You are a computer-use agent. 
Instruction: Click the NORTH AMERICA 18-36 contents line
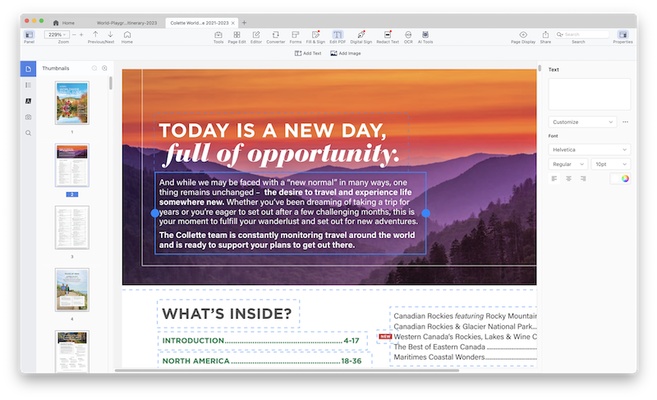(x=265, y=361)
